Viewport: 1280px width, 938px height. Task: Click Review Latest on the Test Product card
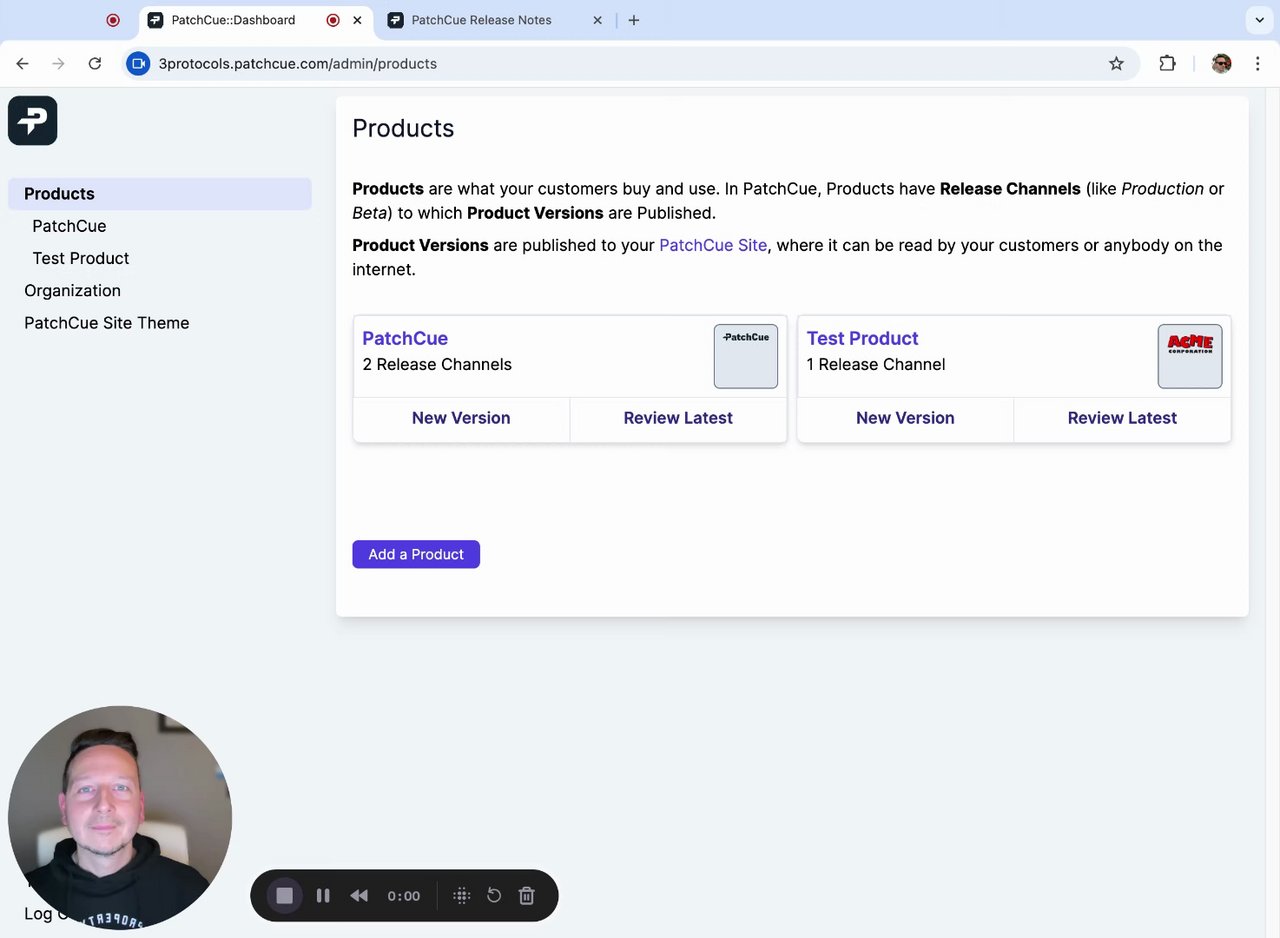1122,418
